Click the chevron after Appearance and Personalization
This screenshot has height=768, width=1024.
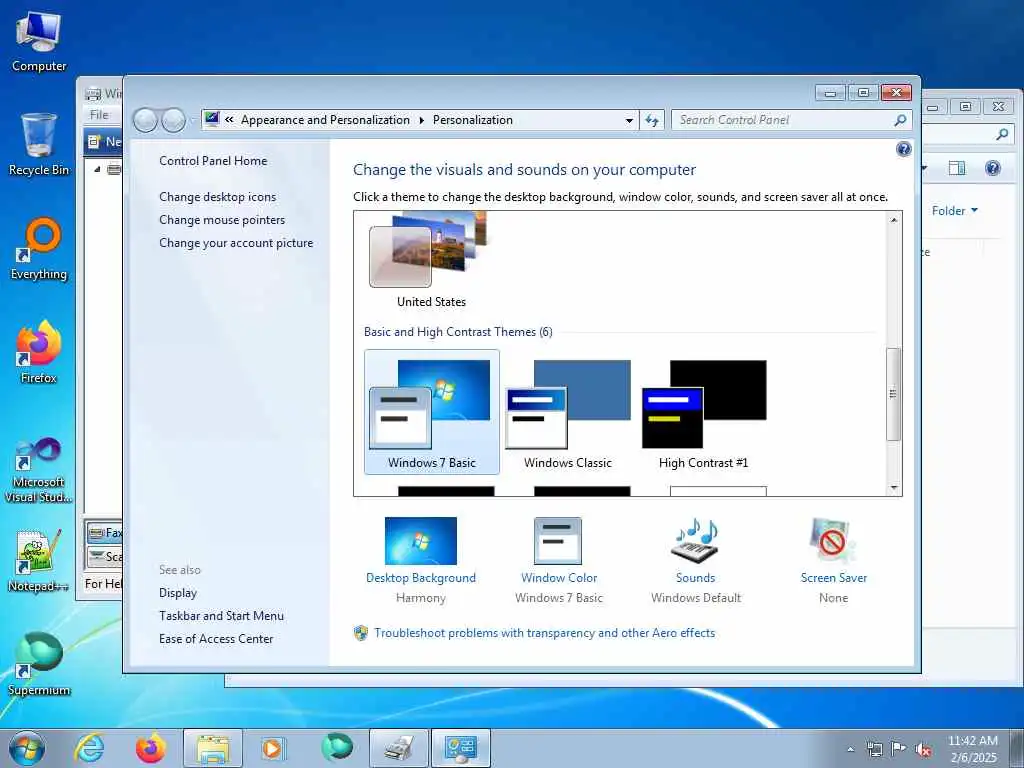421,120
